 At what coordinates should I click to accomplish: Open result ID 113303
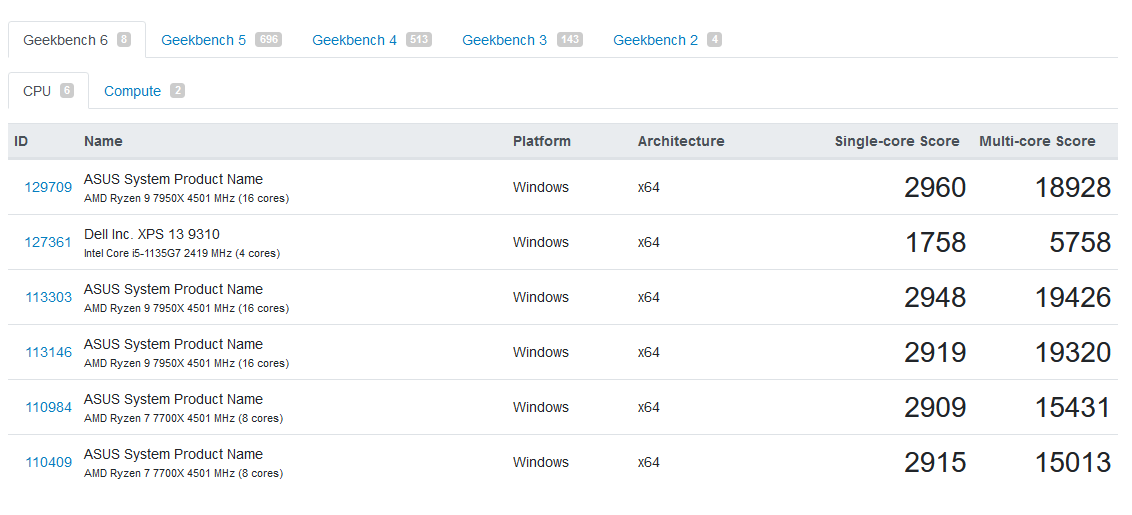[48, 297]
